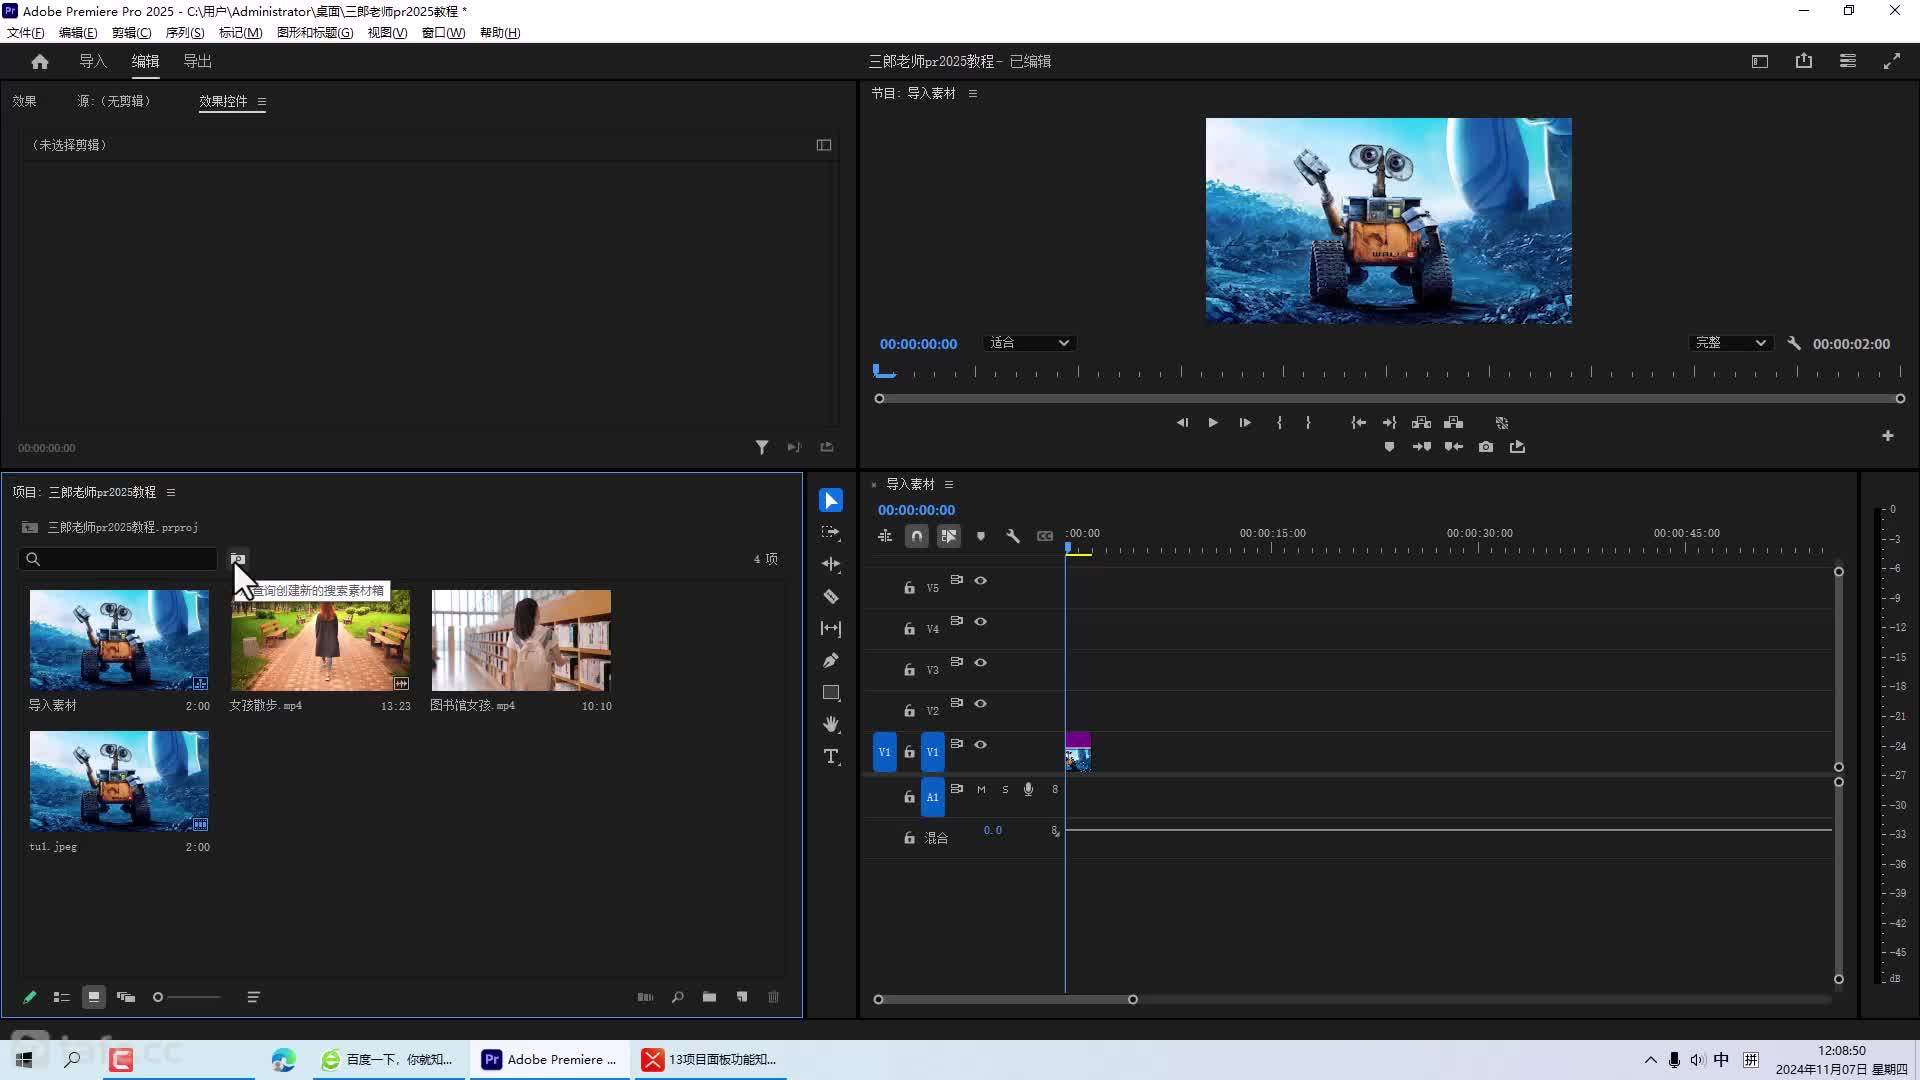Click the New Bin folder icon

[709, 997]
